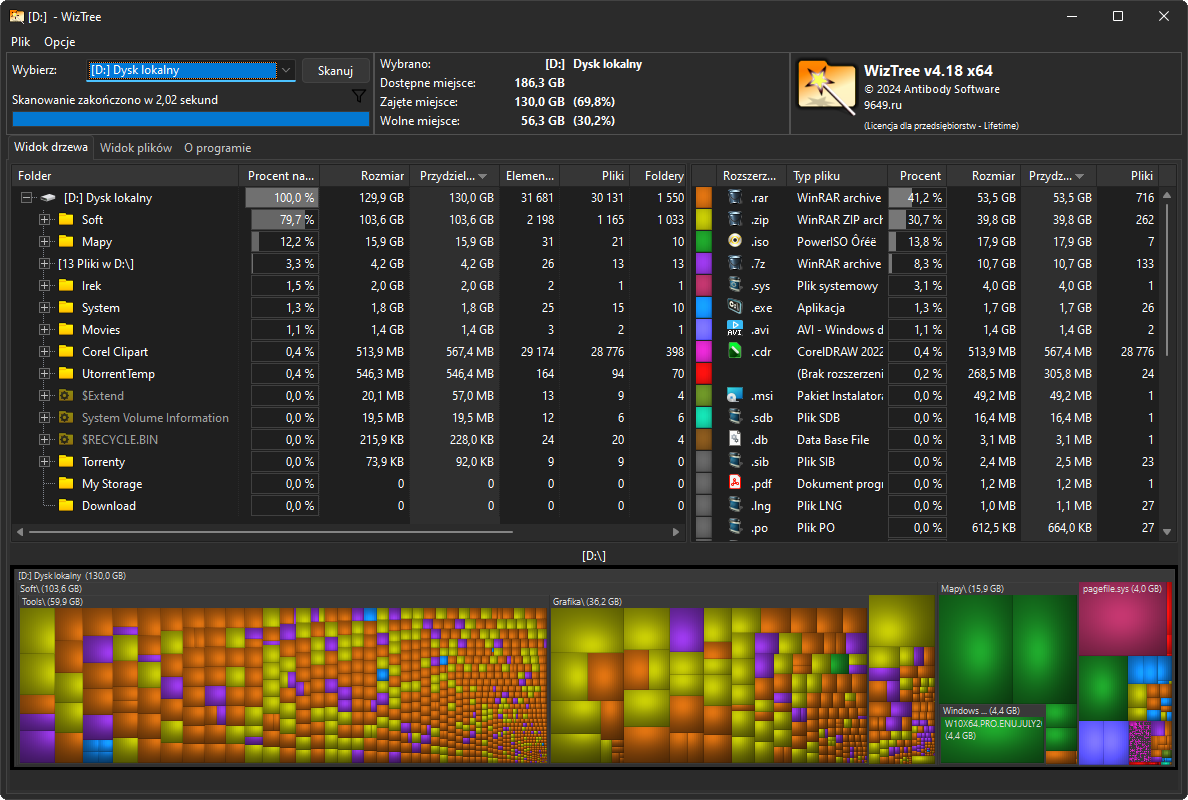Switch to Widok drzewa tab

pyautogui.click(x=51, y=147)
